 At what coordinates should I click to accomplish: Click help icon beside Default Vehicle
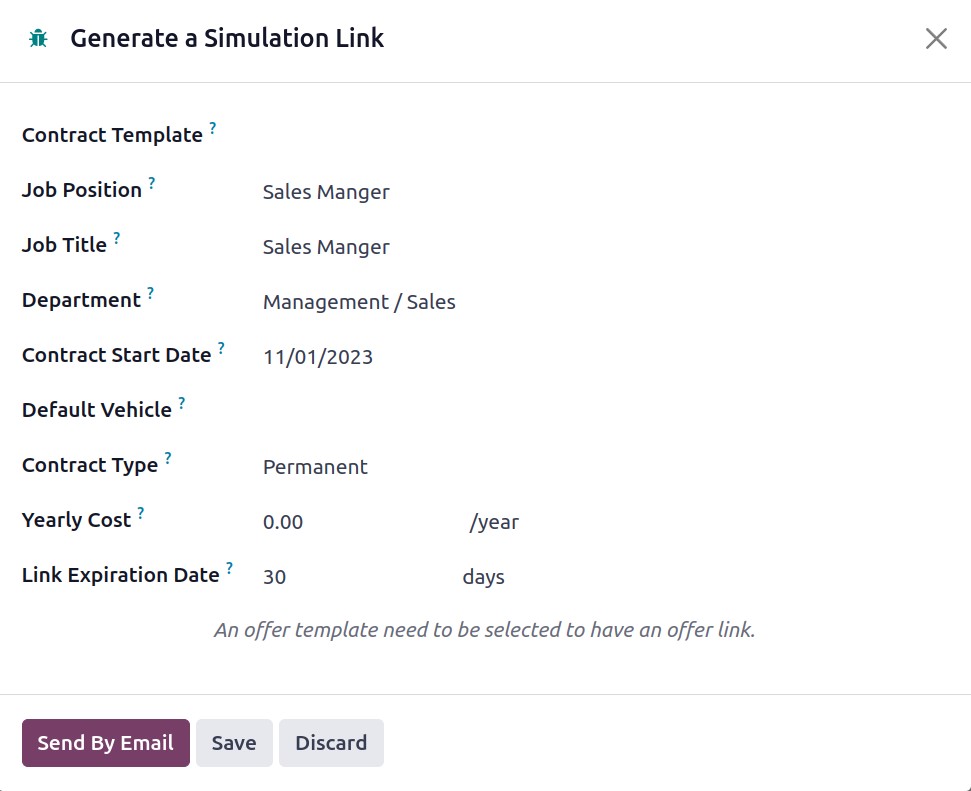coord(181,403)
